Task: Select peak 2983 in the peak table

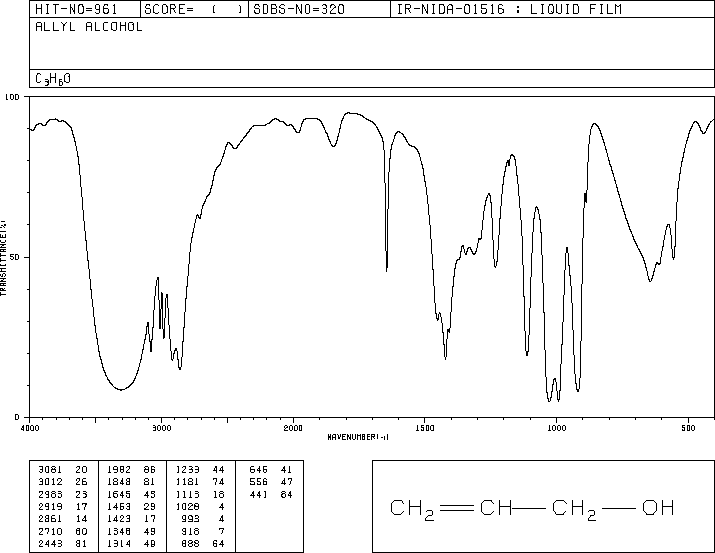Action: [50, 494]
